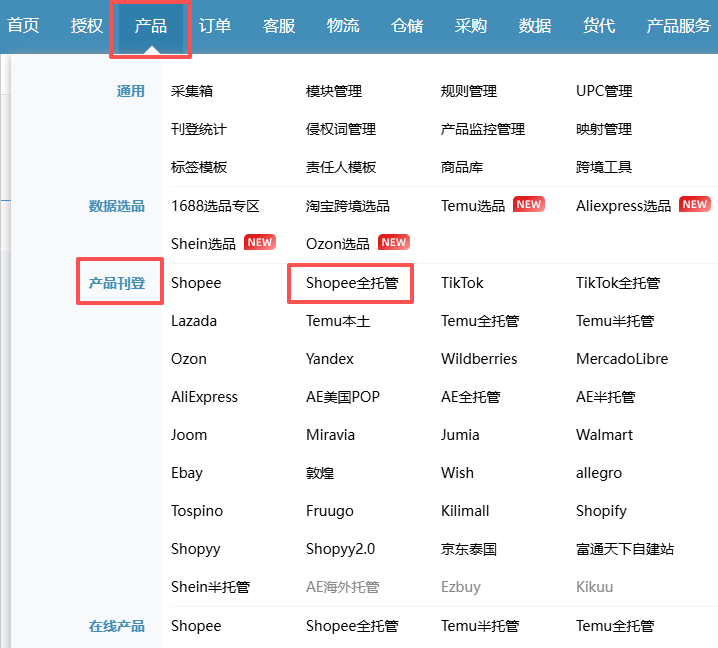Screen dimensions: 718x648
Task: Open 规则管理 menu entry
Action: 469,91
